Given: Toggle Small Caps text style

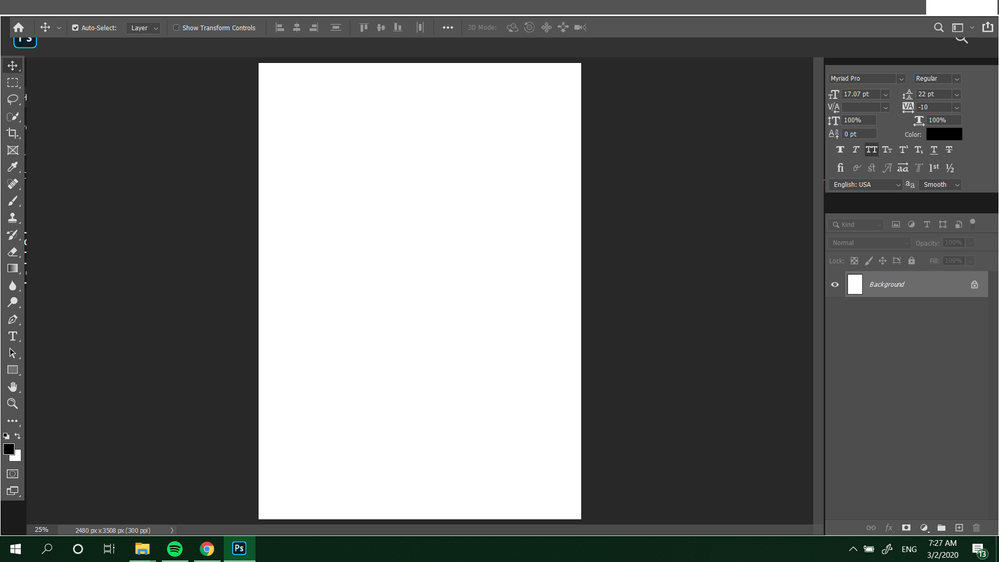Looking at the screenshot, I should tap(887, 150).
